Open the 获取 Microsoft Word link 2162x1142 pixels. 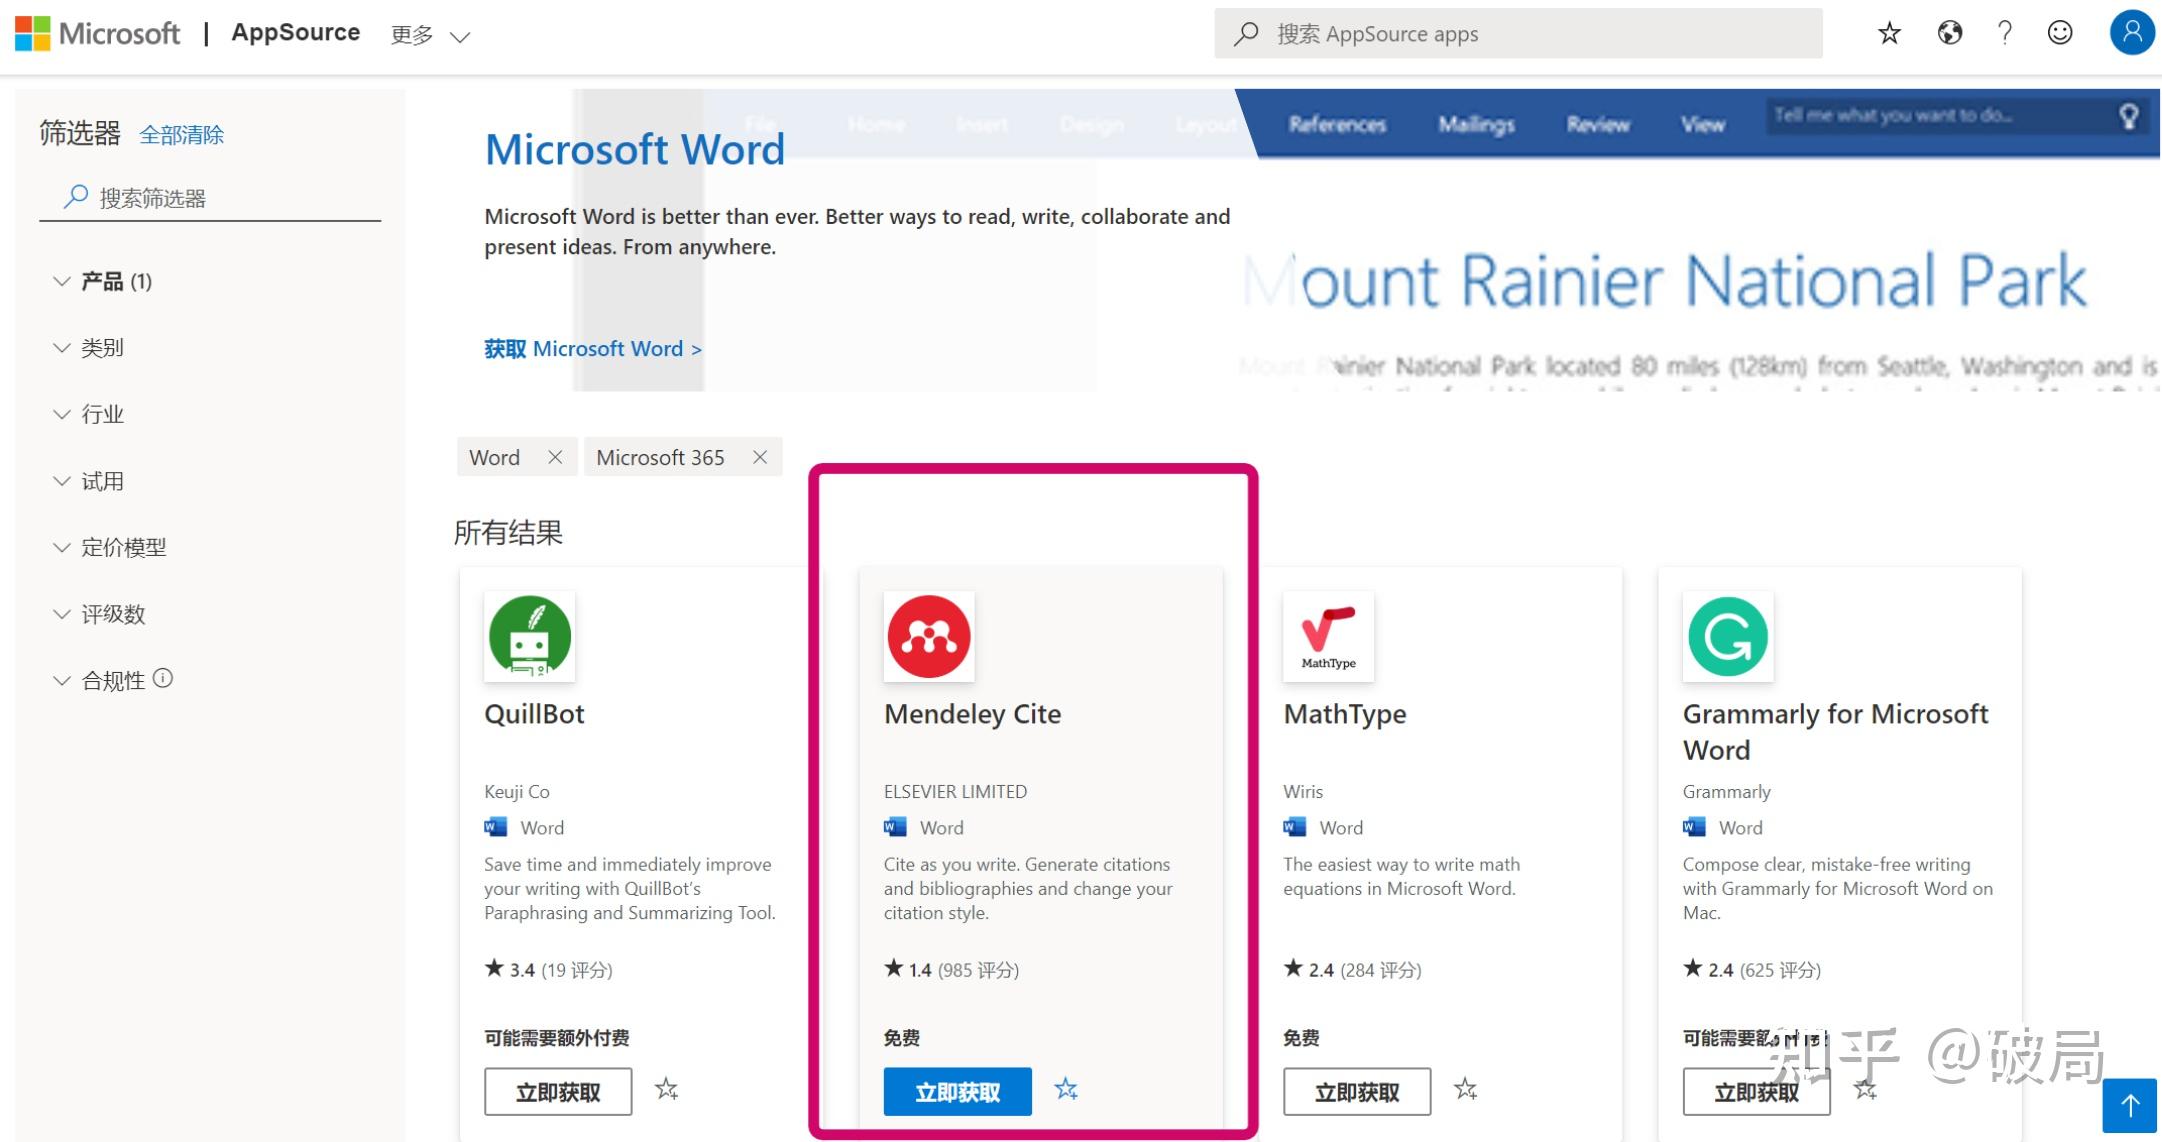pyautogui.click(x=593, y=348)
